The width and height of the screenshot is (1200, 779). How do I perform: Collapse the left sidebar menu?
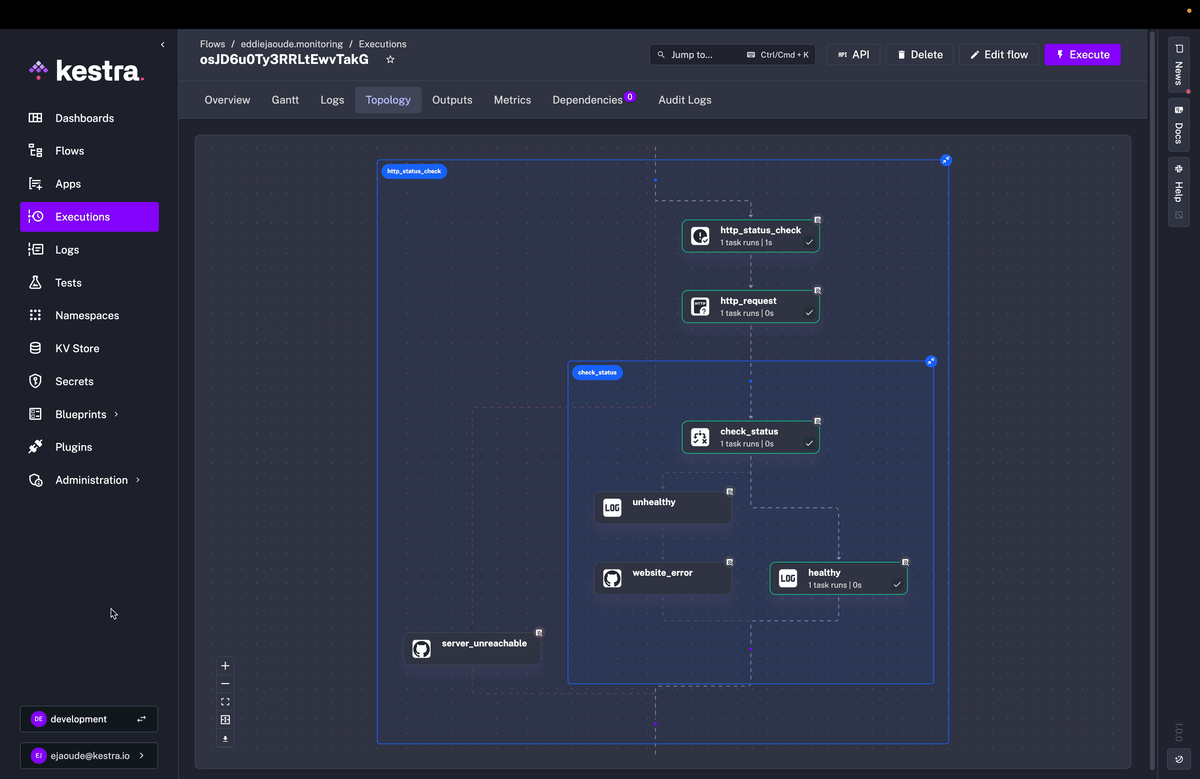coord(163,45)
